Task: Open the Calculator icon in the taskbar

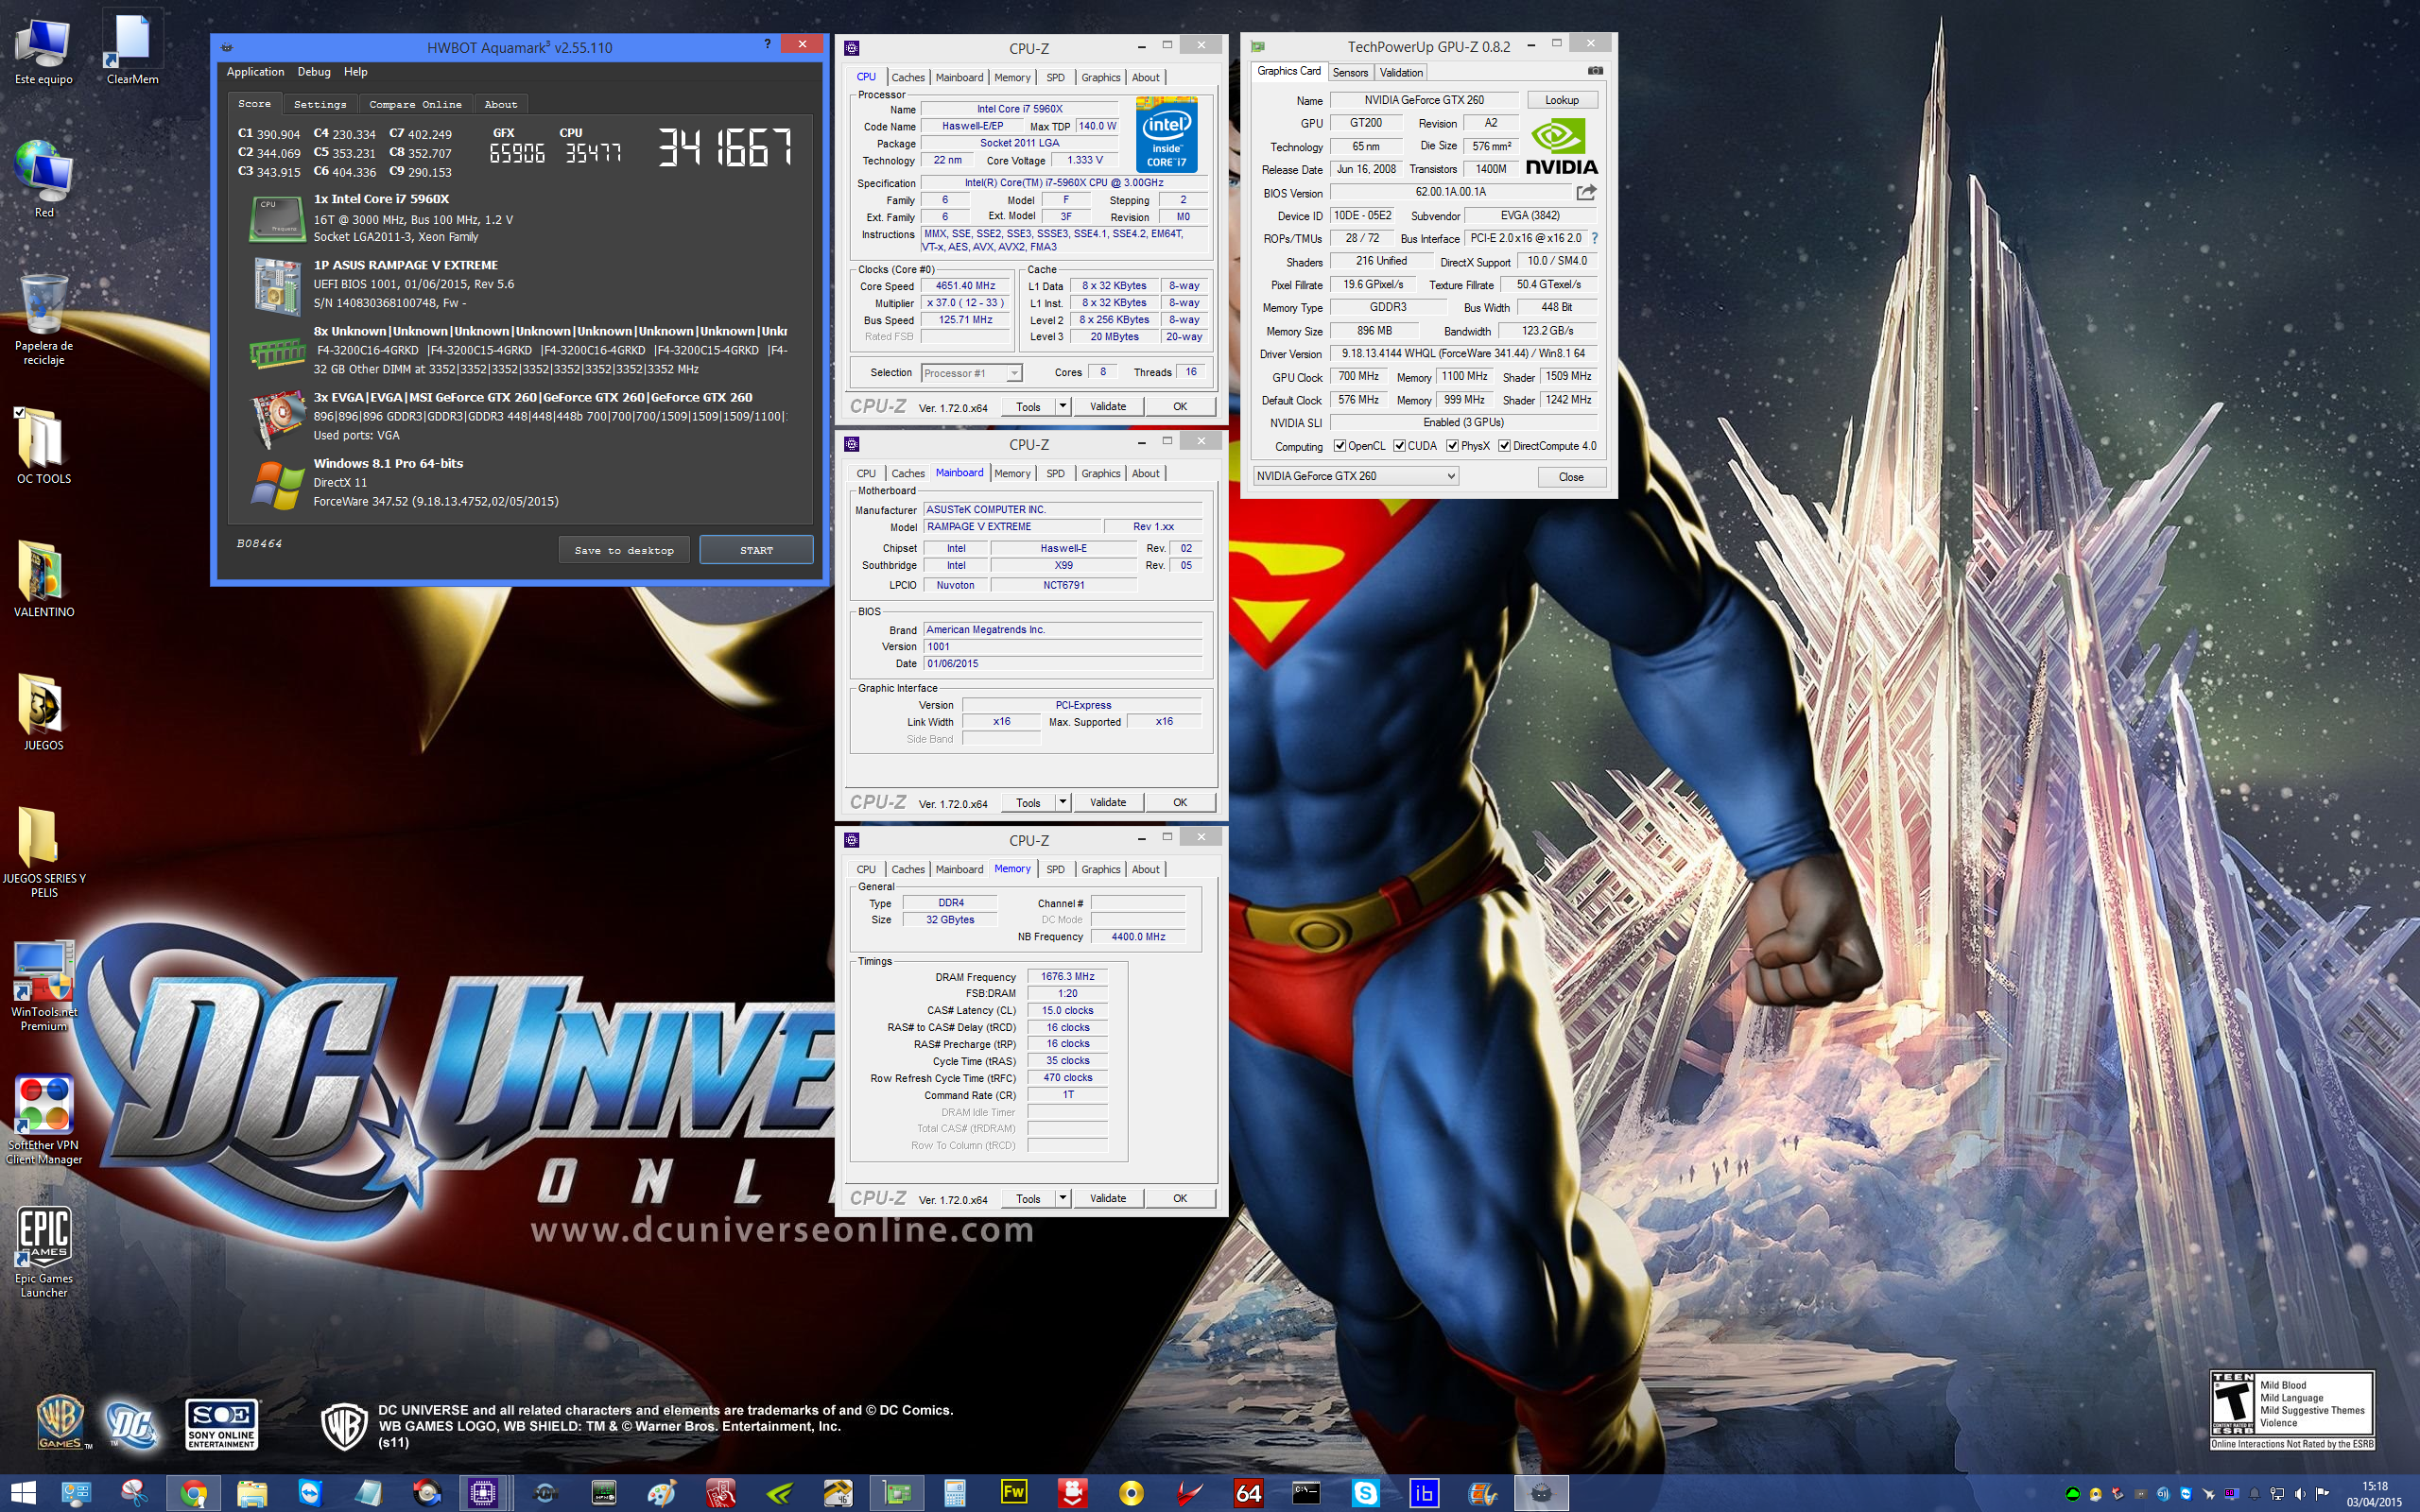Action: (x=954, y=1493)
